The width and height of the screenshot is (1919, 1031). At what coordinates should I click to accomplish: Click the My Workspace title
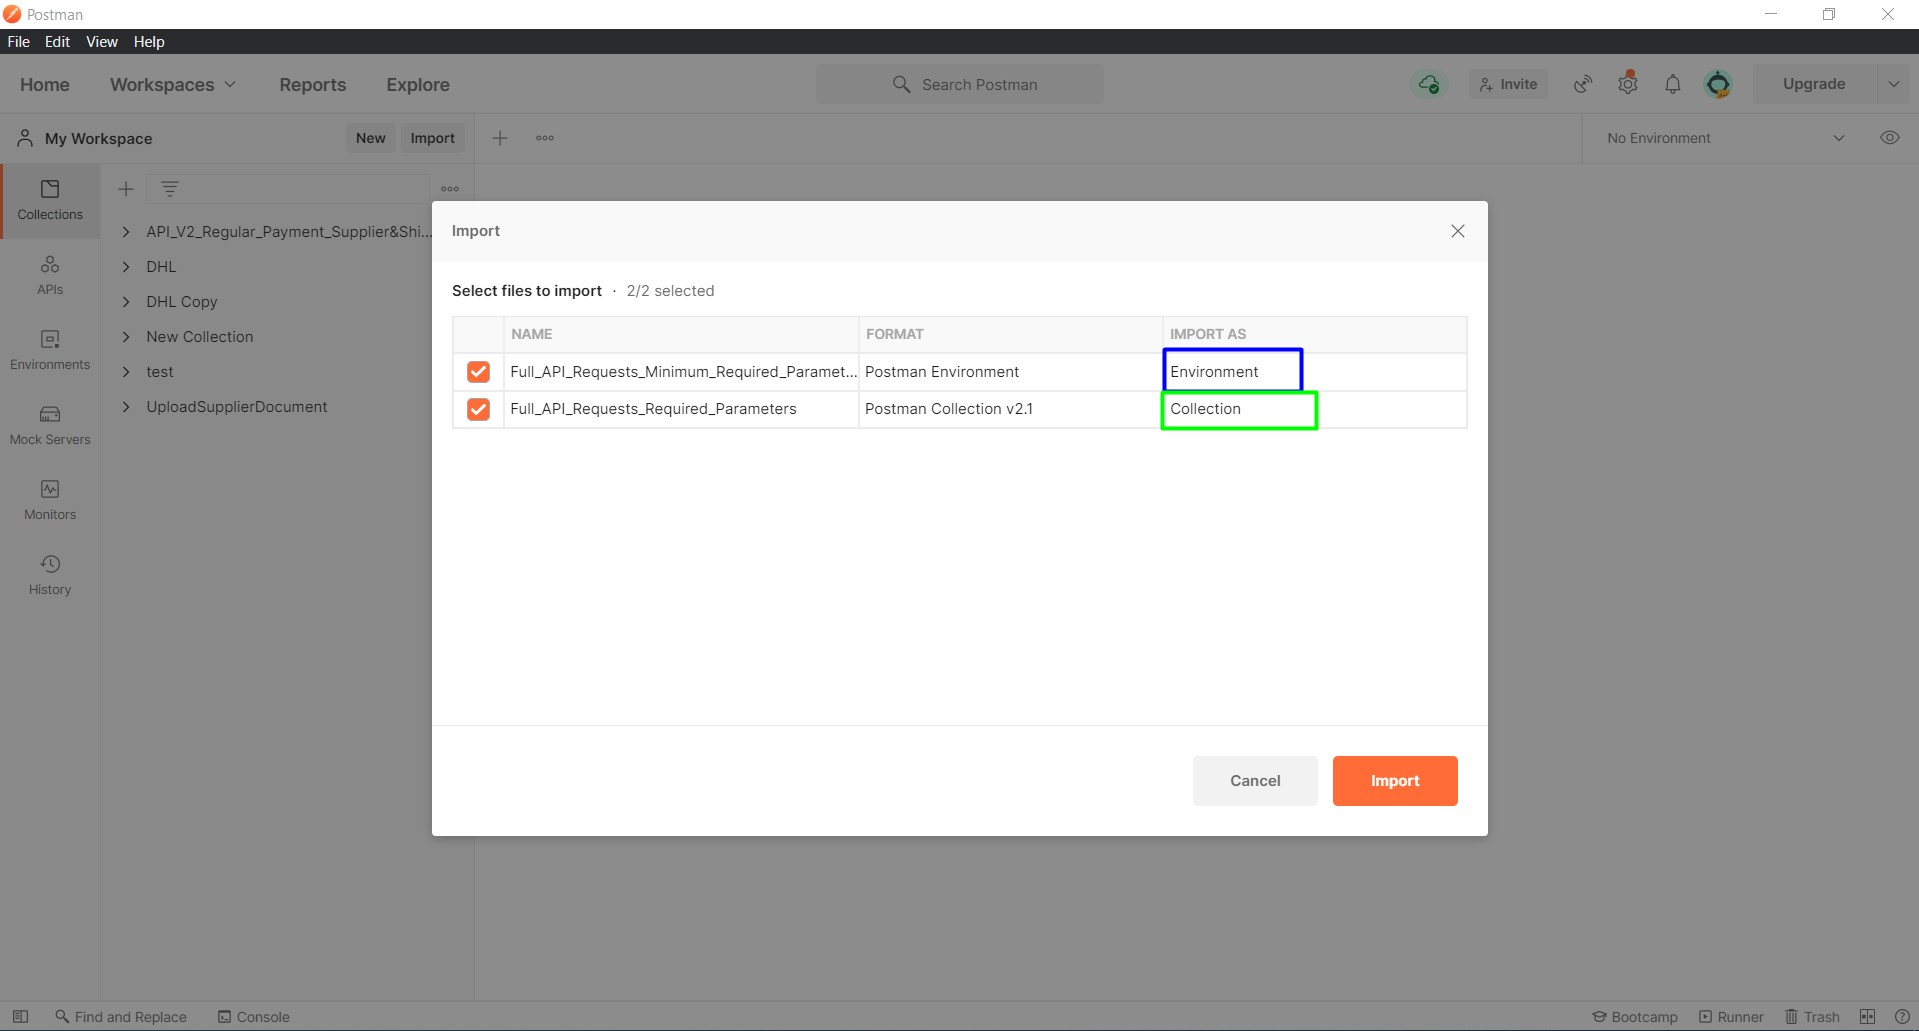[99, 139]
